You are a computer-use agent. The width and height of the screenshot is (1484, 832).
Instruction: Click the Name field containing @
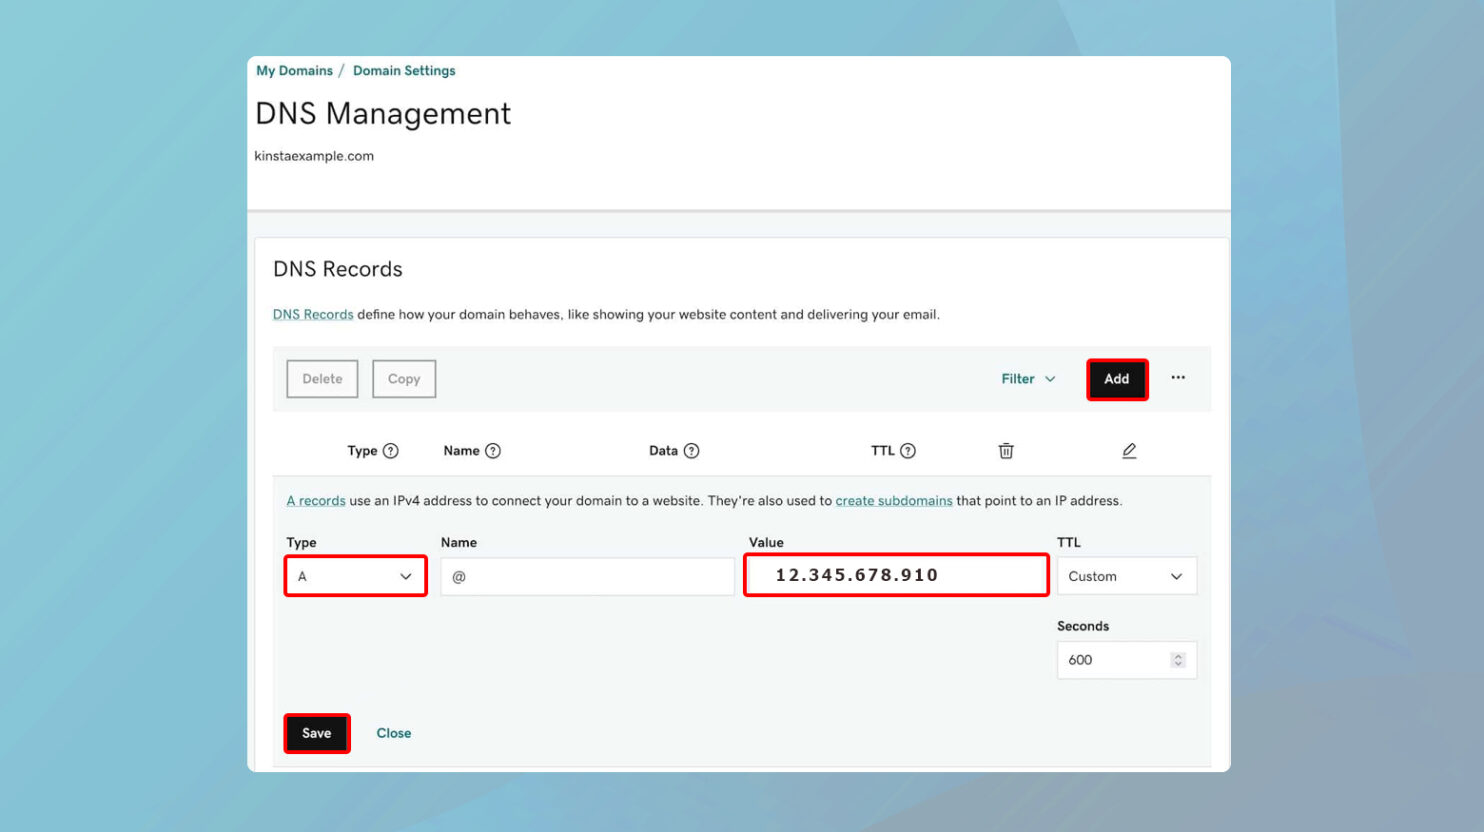587,575
